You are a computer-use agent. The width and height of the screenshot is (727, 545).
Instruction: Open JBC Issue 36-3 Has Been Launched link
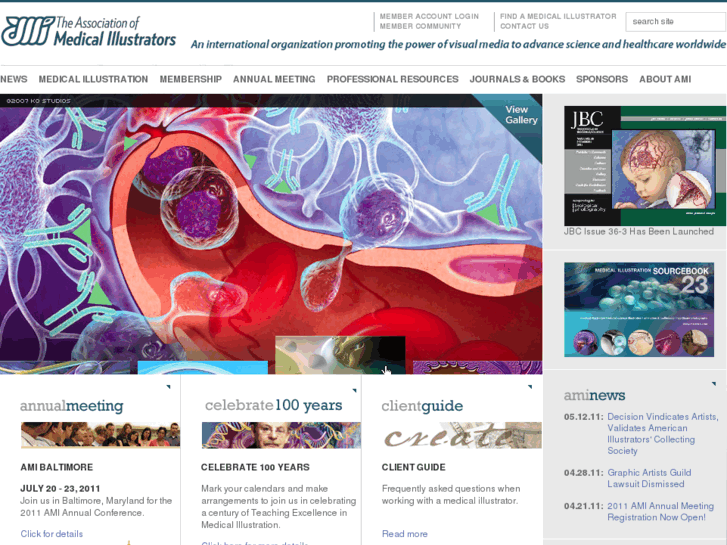pos(638,231)
